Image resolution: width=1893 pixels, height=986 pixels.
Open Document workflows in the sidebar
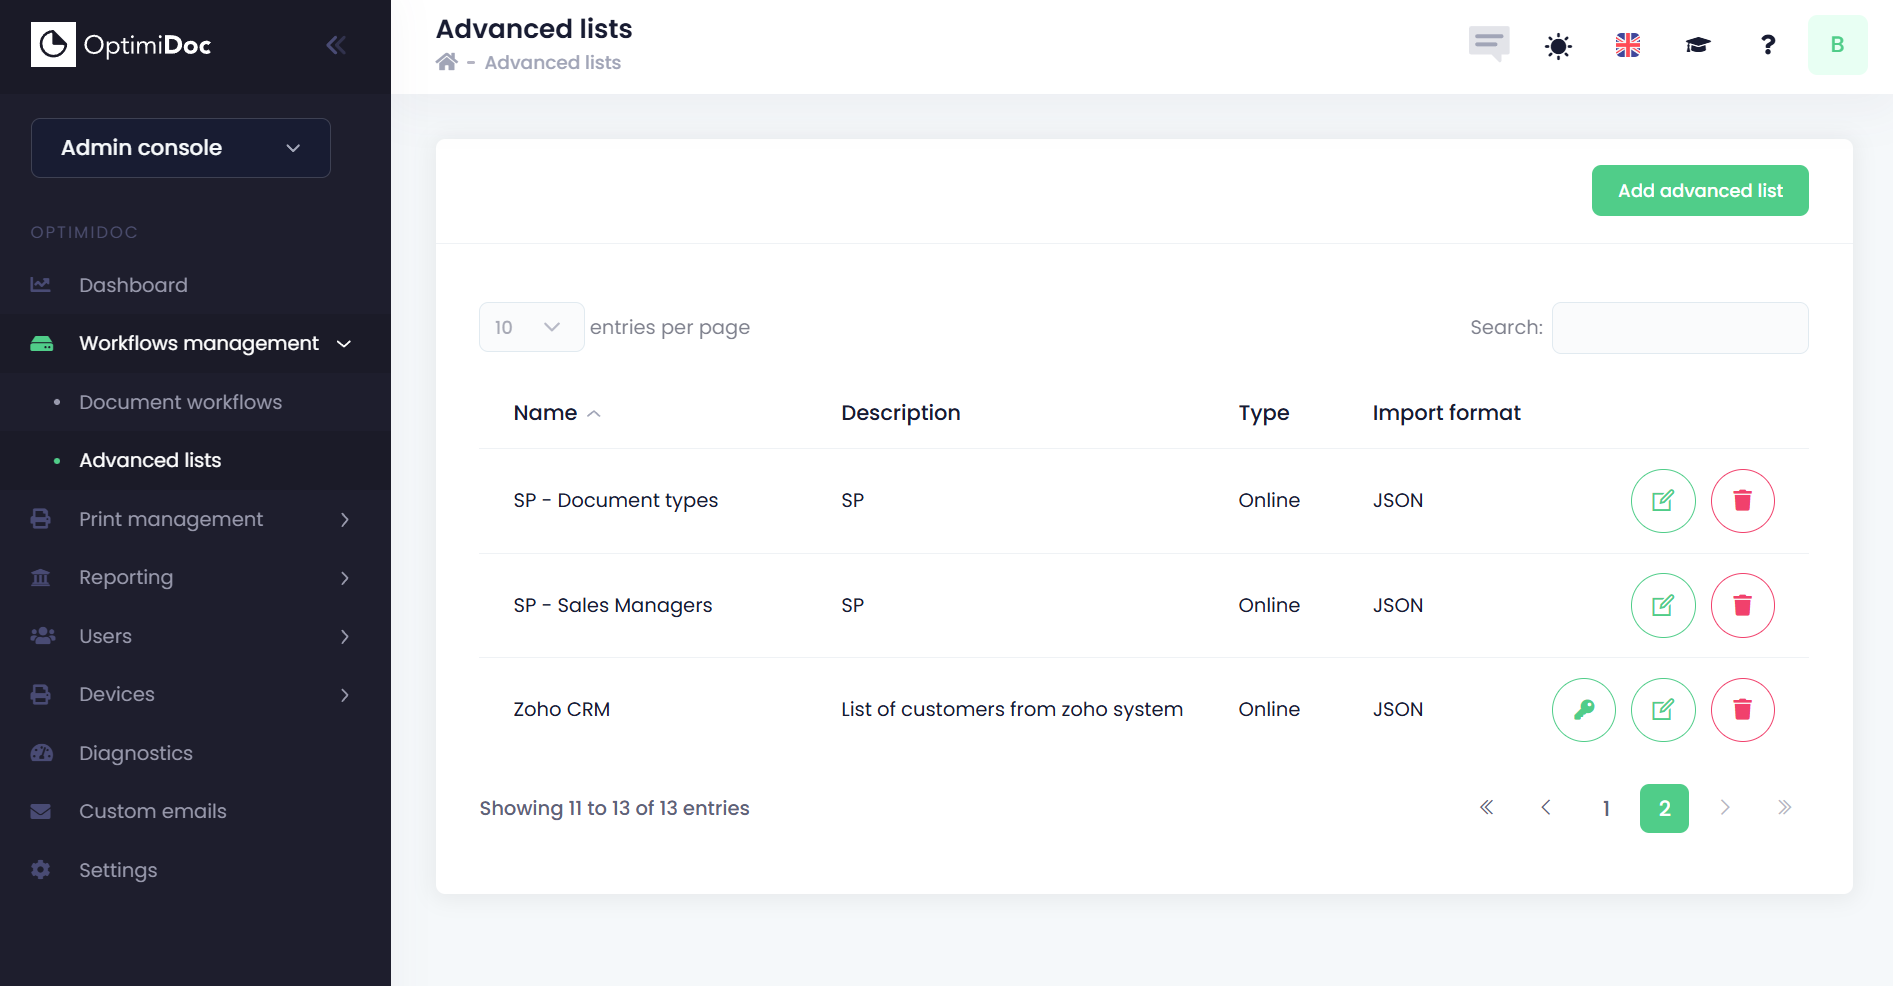180,402
